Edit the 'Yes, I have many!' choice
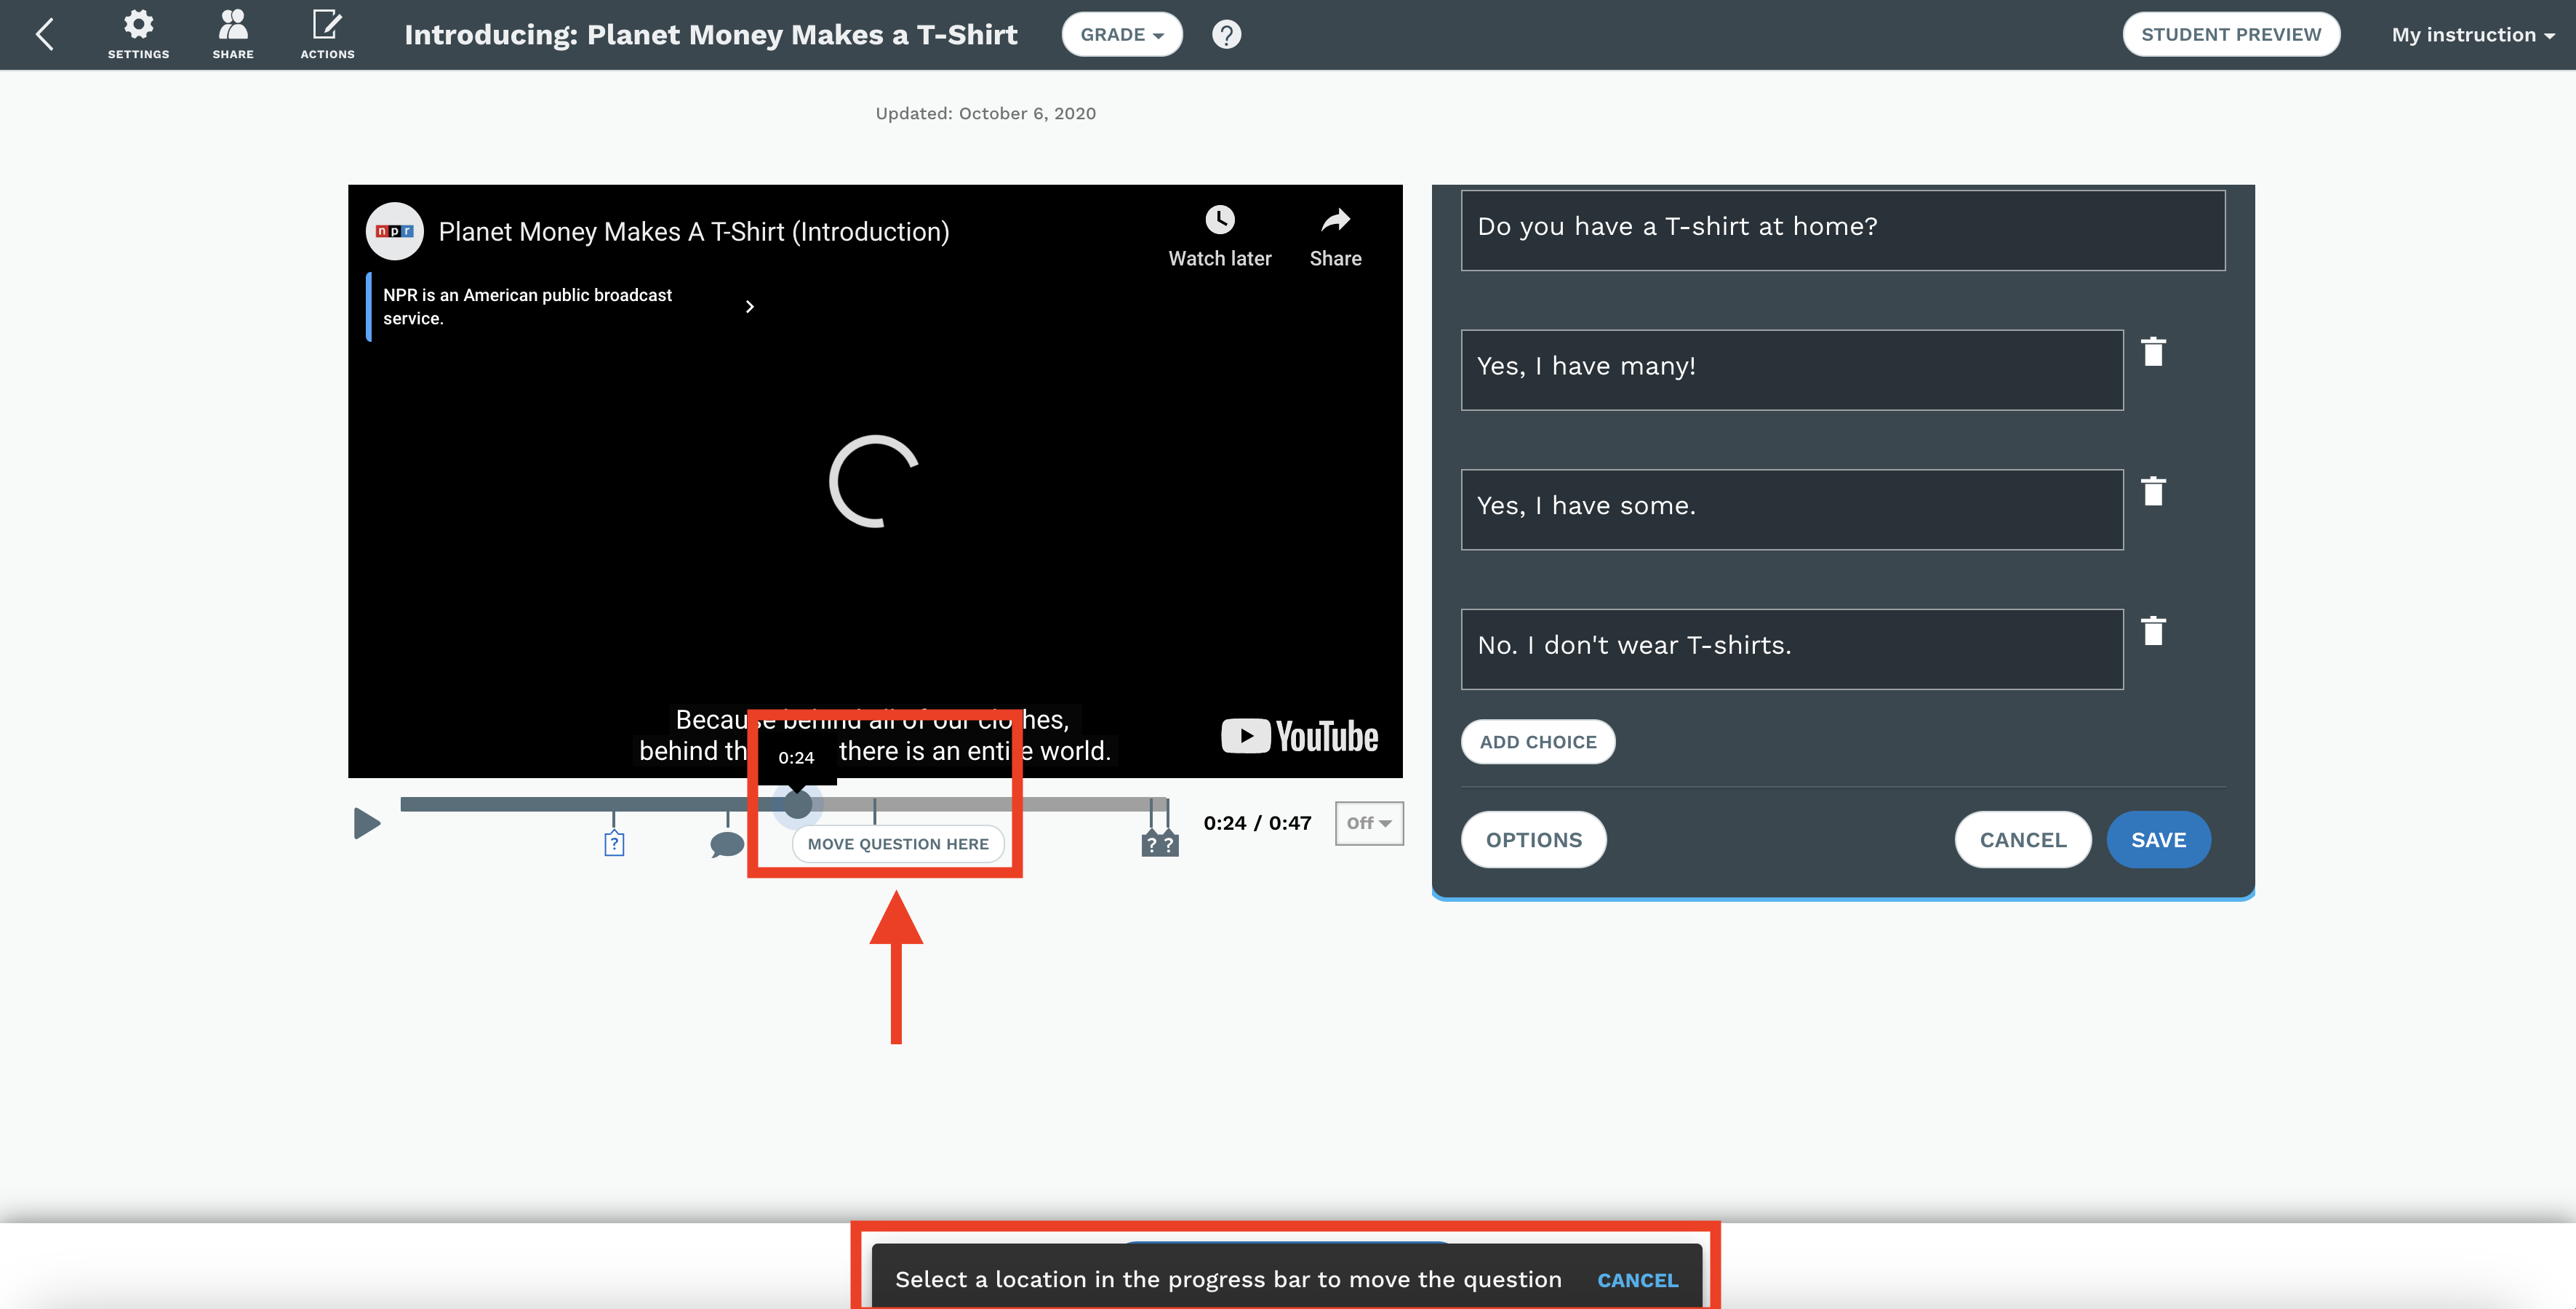Screen dimensions: 2576x1309 click(x=1792, y=370)
